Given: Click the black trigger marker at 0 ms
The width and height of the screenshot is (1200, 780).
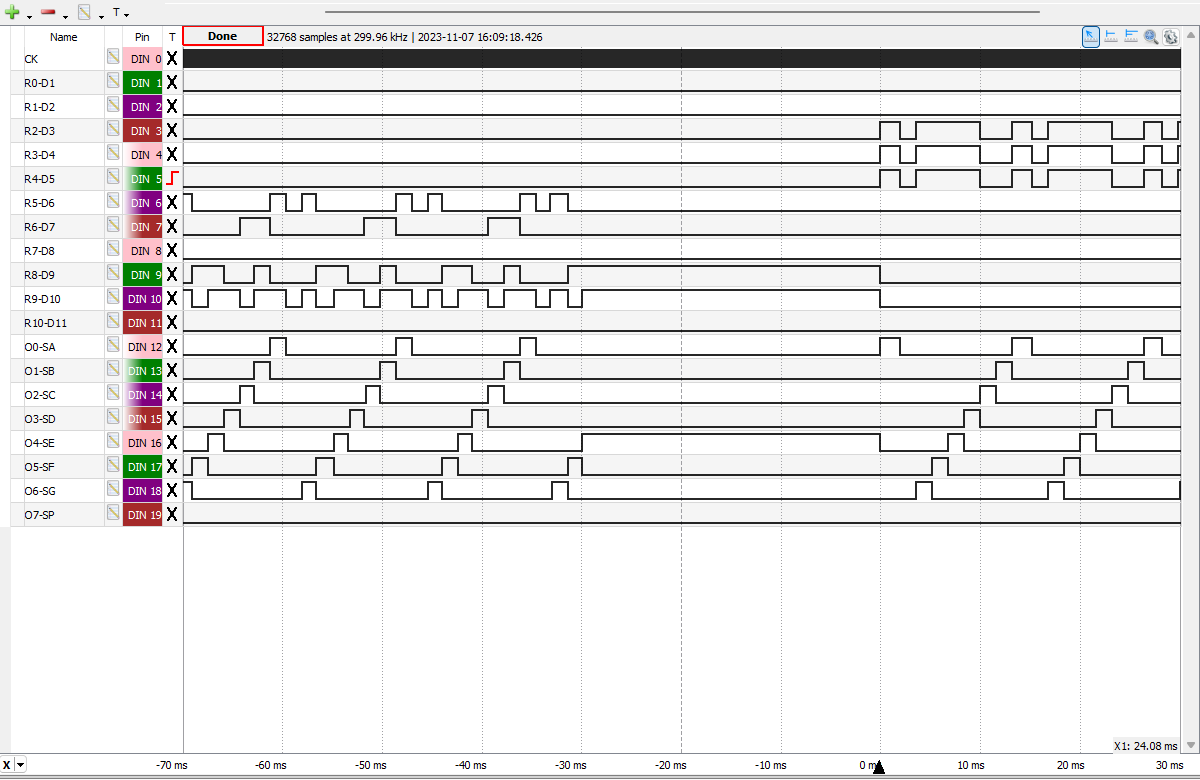Looking at the screenshot, I should click(878, 766).
